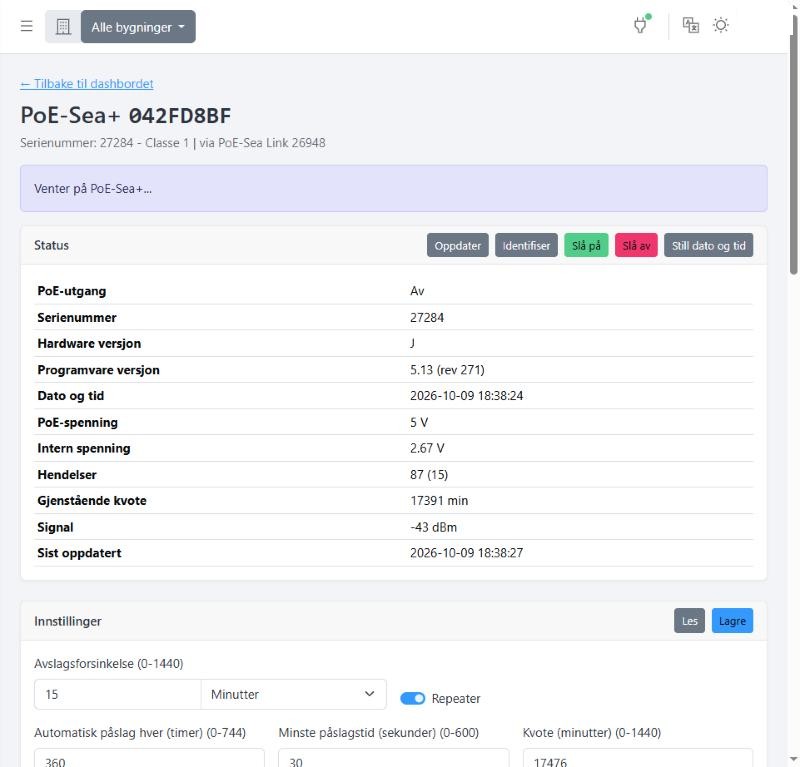This screenshot has width=800, height=767.
Task: Click the Status panel header label
Action: click(x=51, y=245)
